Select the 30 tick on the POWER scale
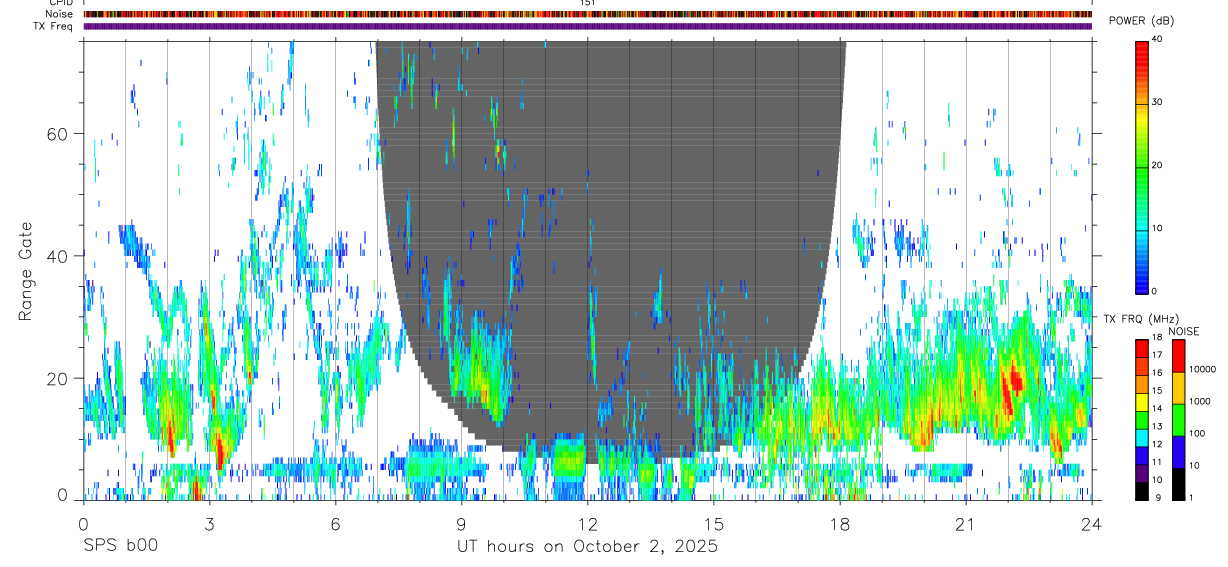This screenshot has height=567, width=1228. click(x=1157, y=102)
